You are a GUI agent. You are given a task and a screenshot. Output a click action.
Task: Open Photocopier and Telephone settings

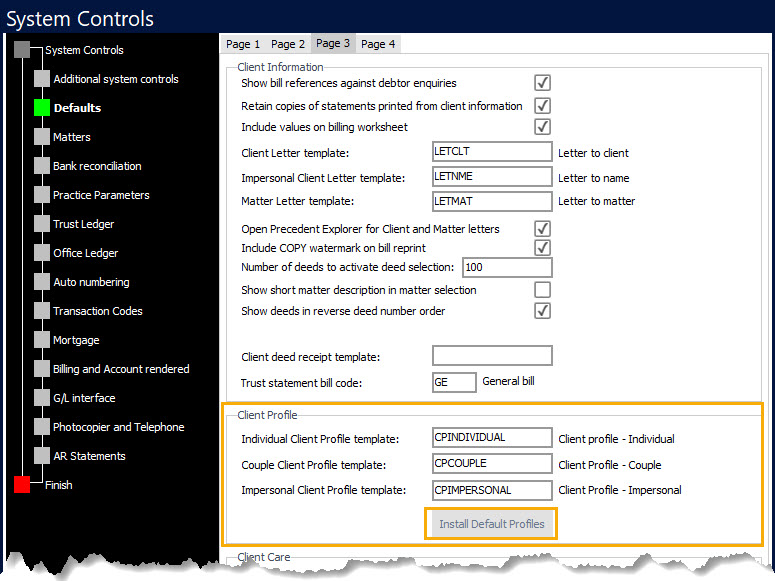click(x=119, y=427)
